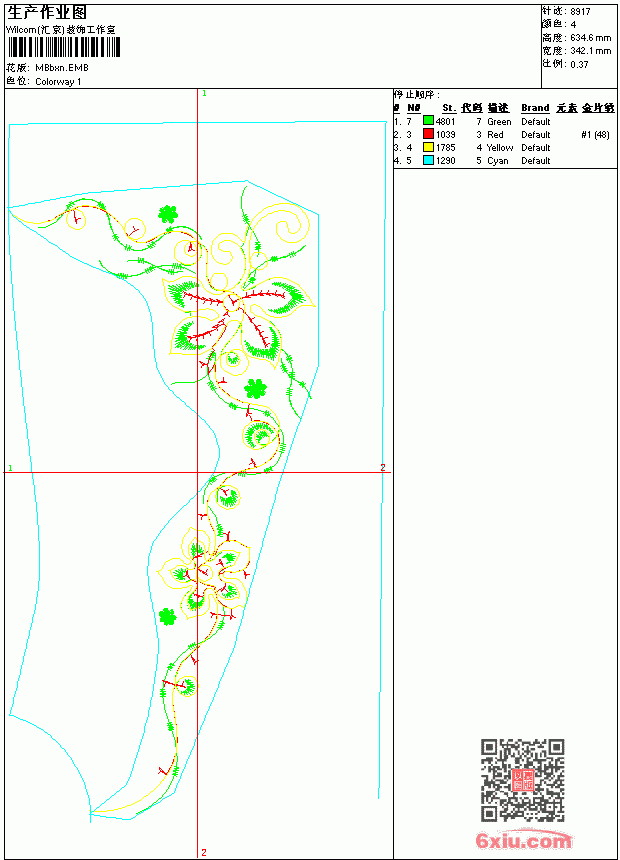Select the 'Red' color description
This screenshot has height=860, width=620.
pyautogui.click(x=495, y=134)
